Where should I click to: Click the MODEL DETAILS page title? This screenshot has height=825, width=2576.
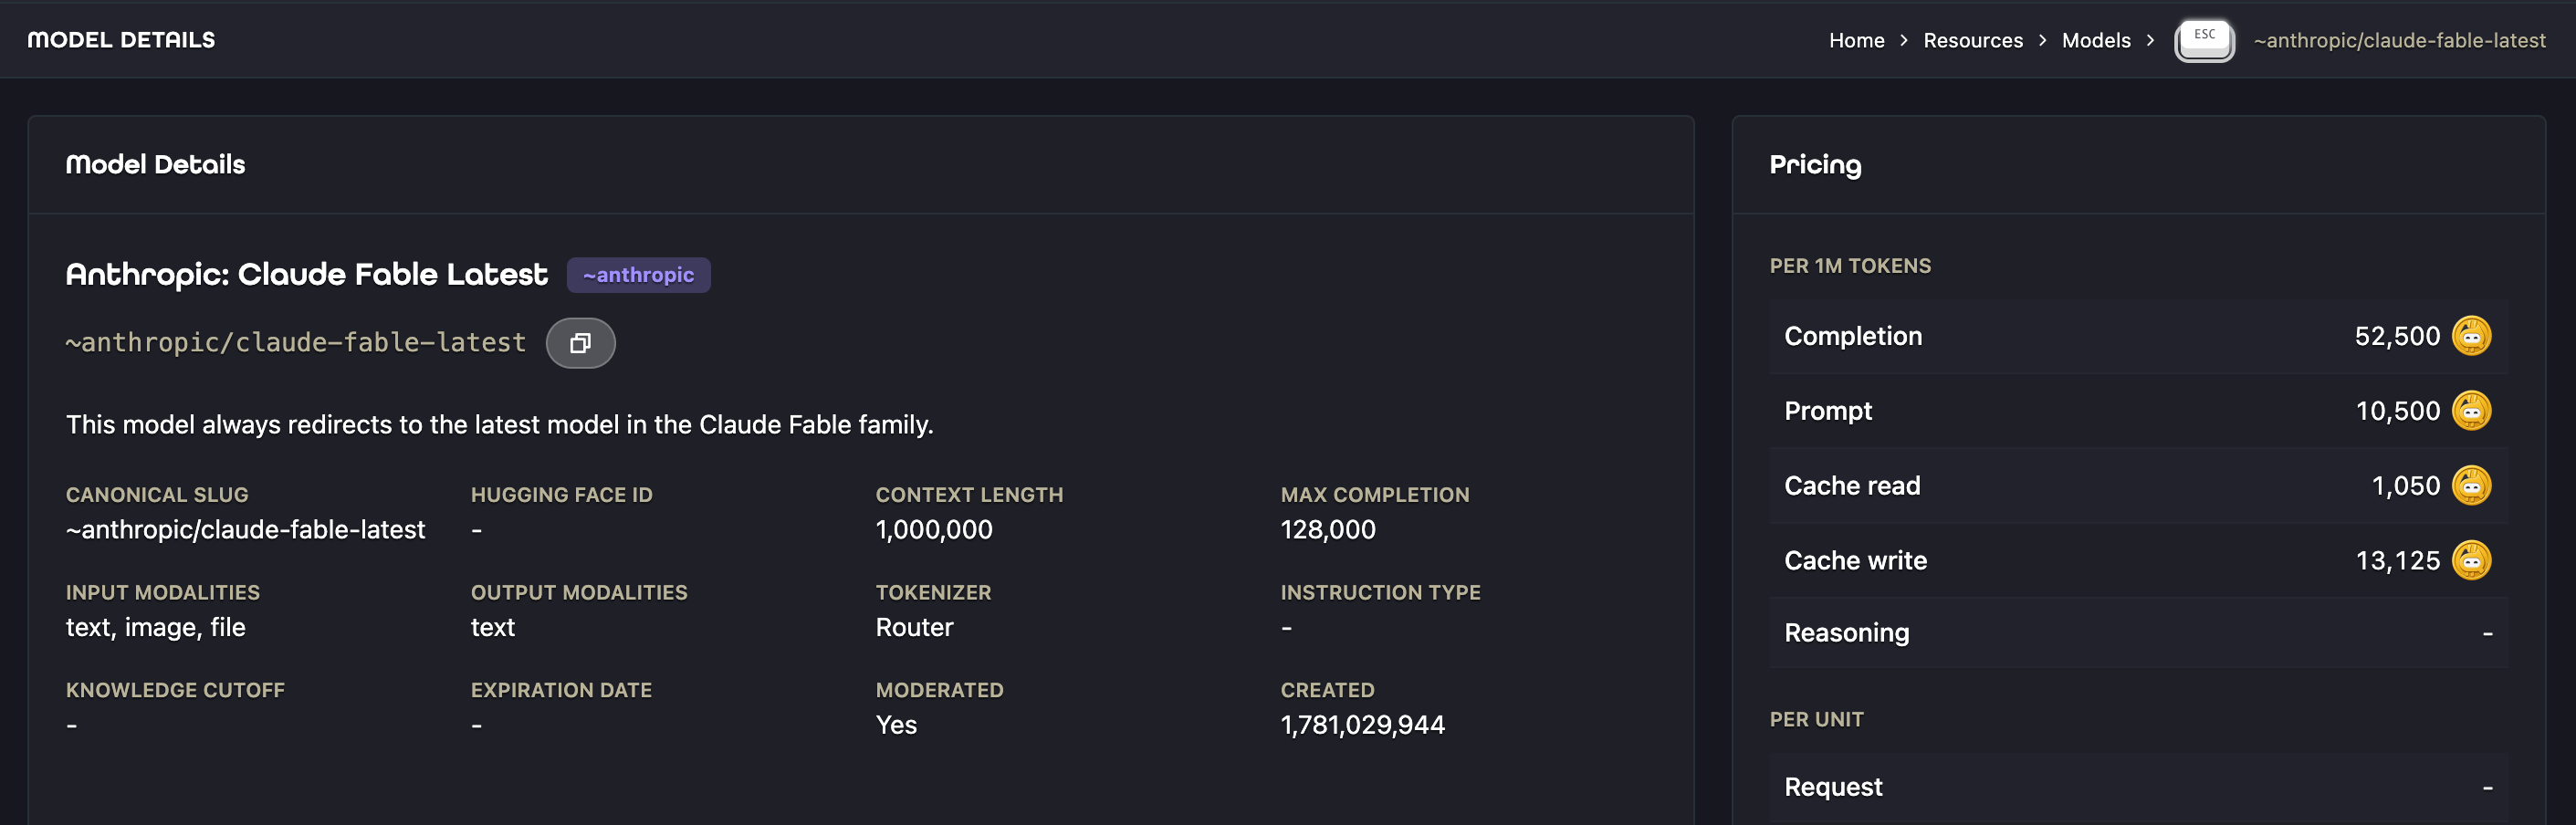[121, 40]
